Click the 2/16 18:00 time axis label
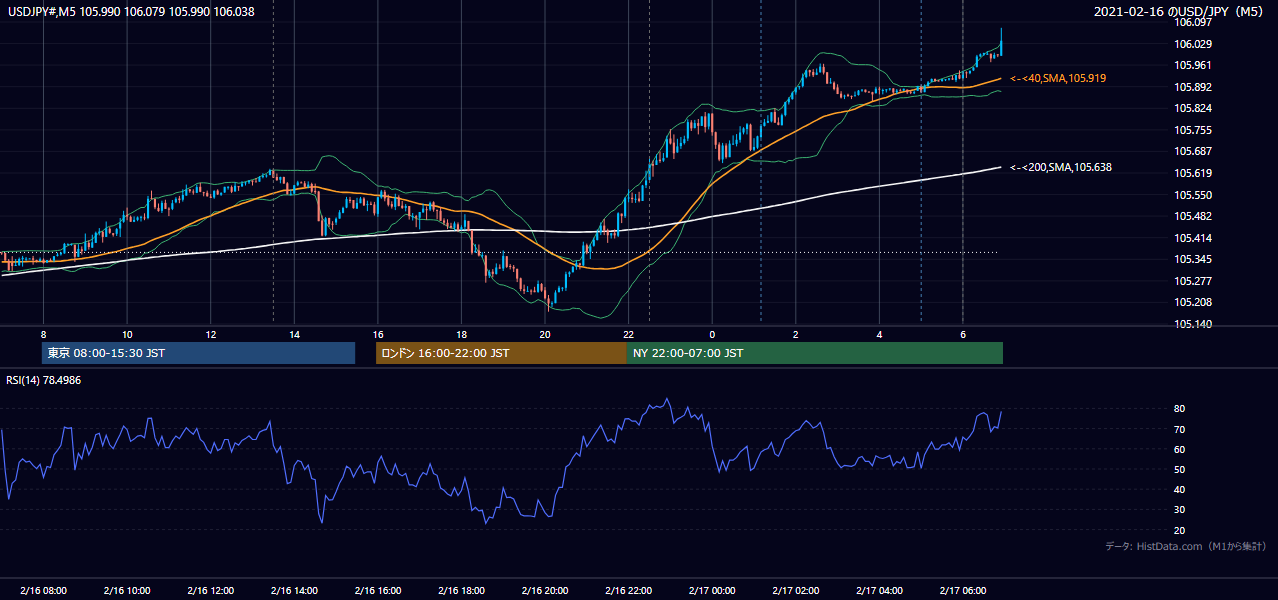Image resolution: width=1278 pixels, height=600 pixels. tap(461, 591)
